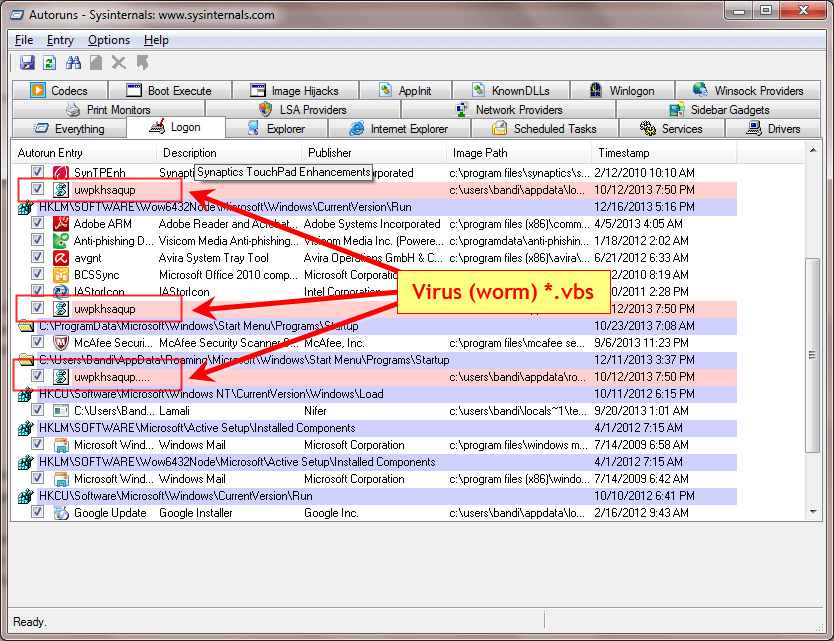Select the HKLM Wow6432Node Active Setup key row
This screenshot has height=641, width=834.
(377, 462)
